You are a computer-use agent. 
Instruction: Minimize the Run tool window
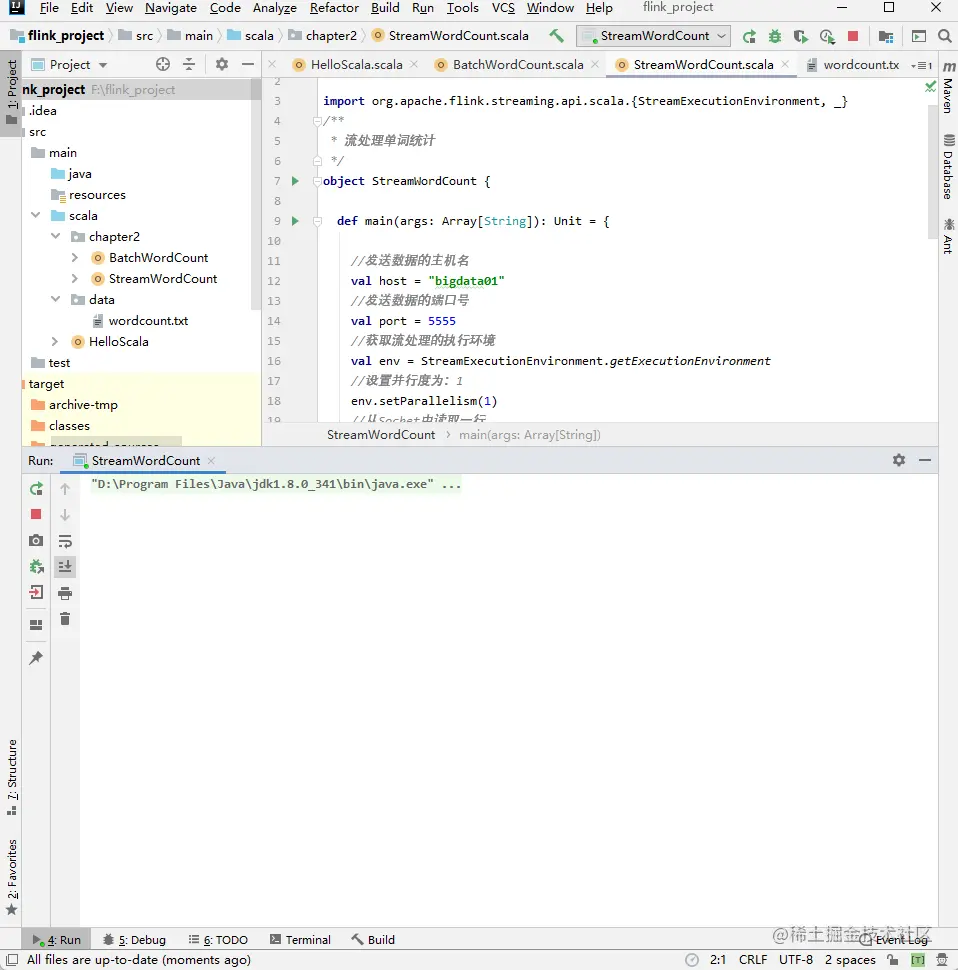925,460
